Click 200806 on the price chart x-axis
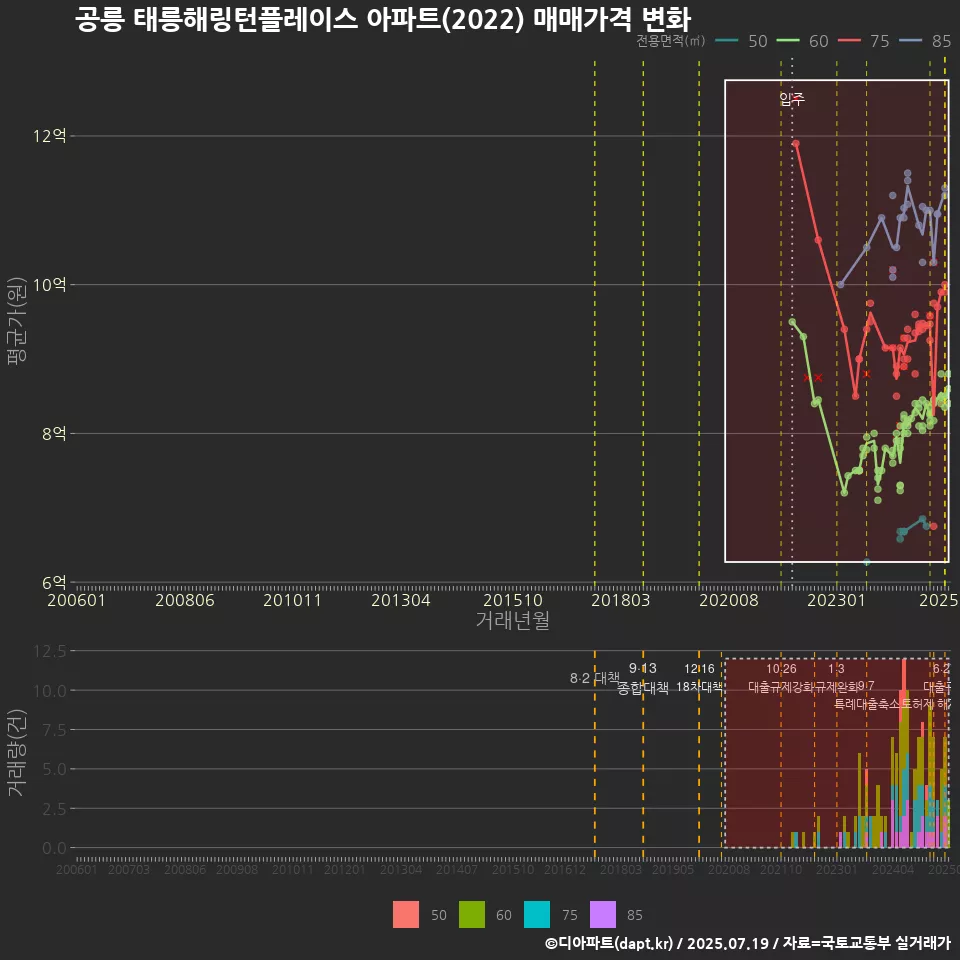The image size is (960, 960). [184, 600]
